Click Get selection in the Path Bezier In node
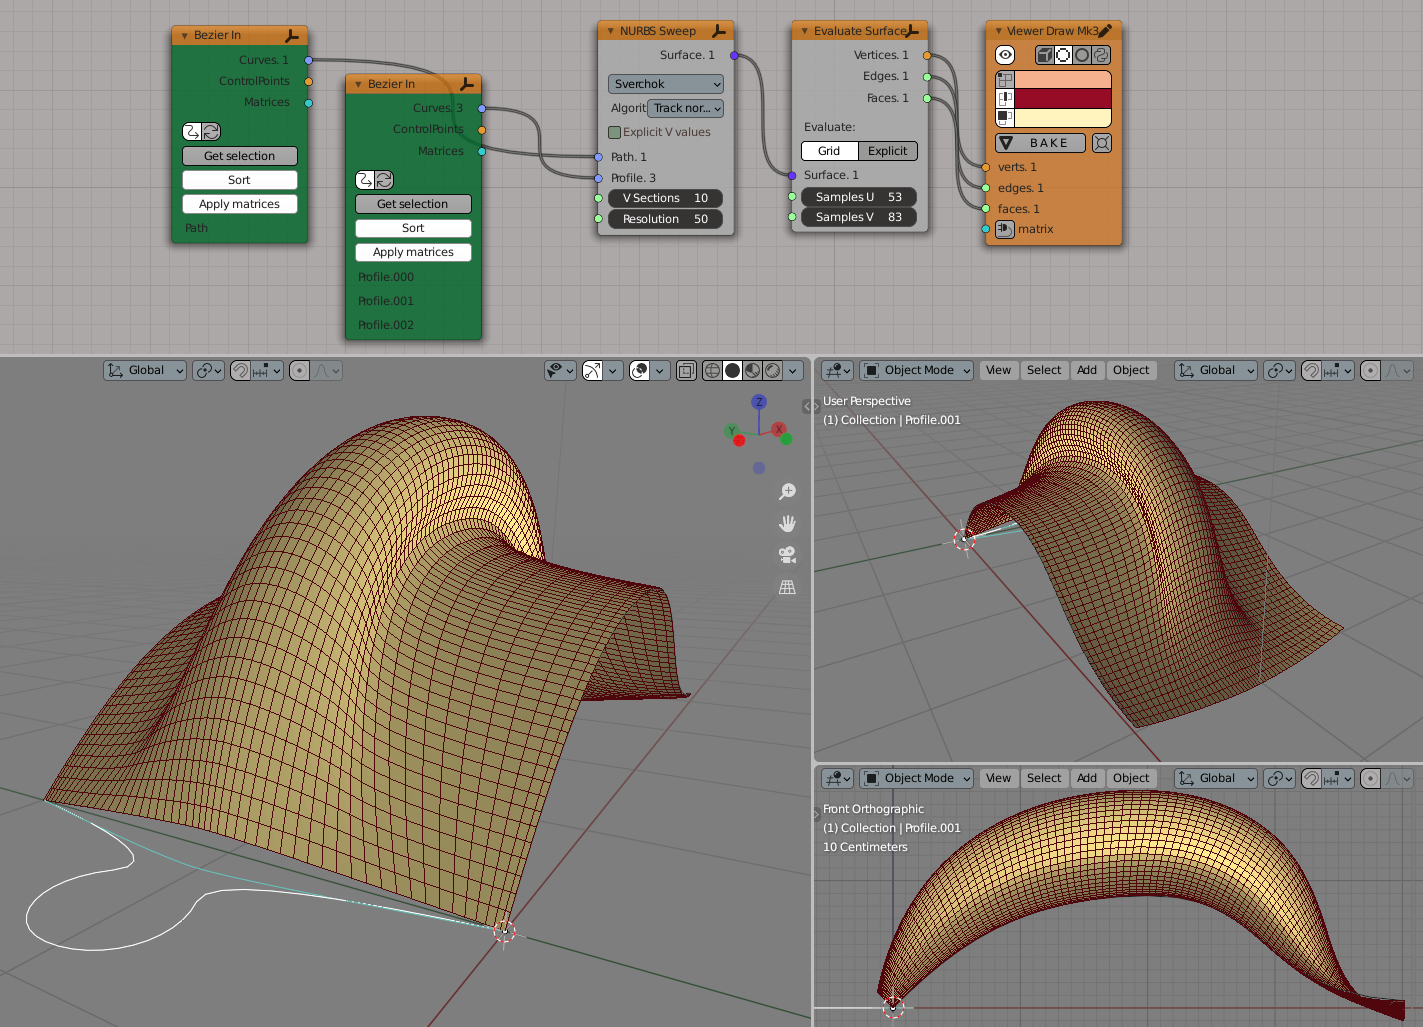 240,156
